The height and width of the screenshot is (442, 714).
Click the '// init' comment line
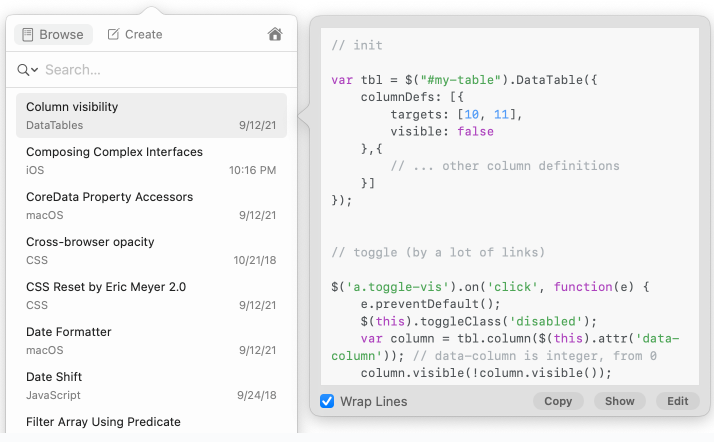[356, 45]
